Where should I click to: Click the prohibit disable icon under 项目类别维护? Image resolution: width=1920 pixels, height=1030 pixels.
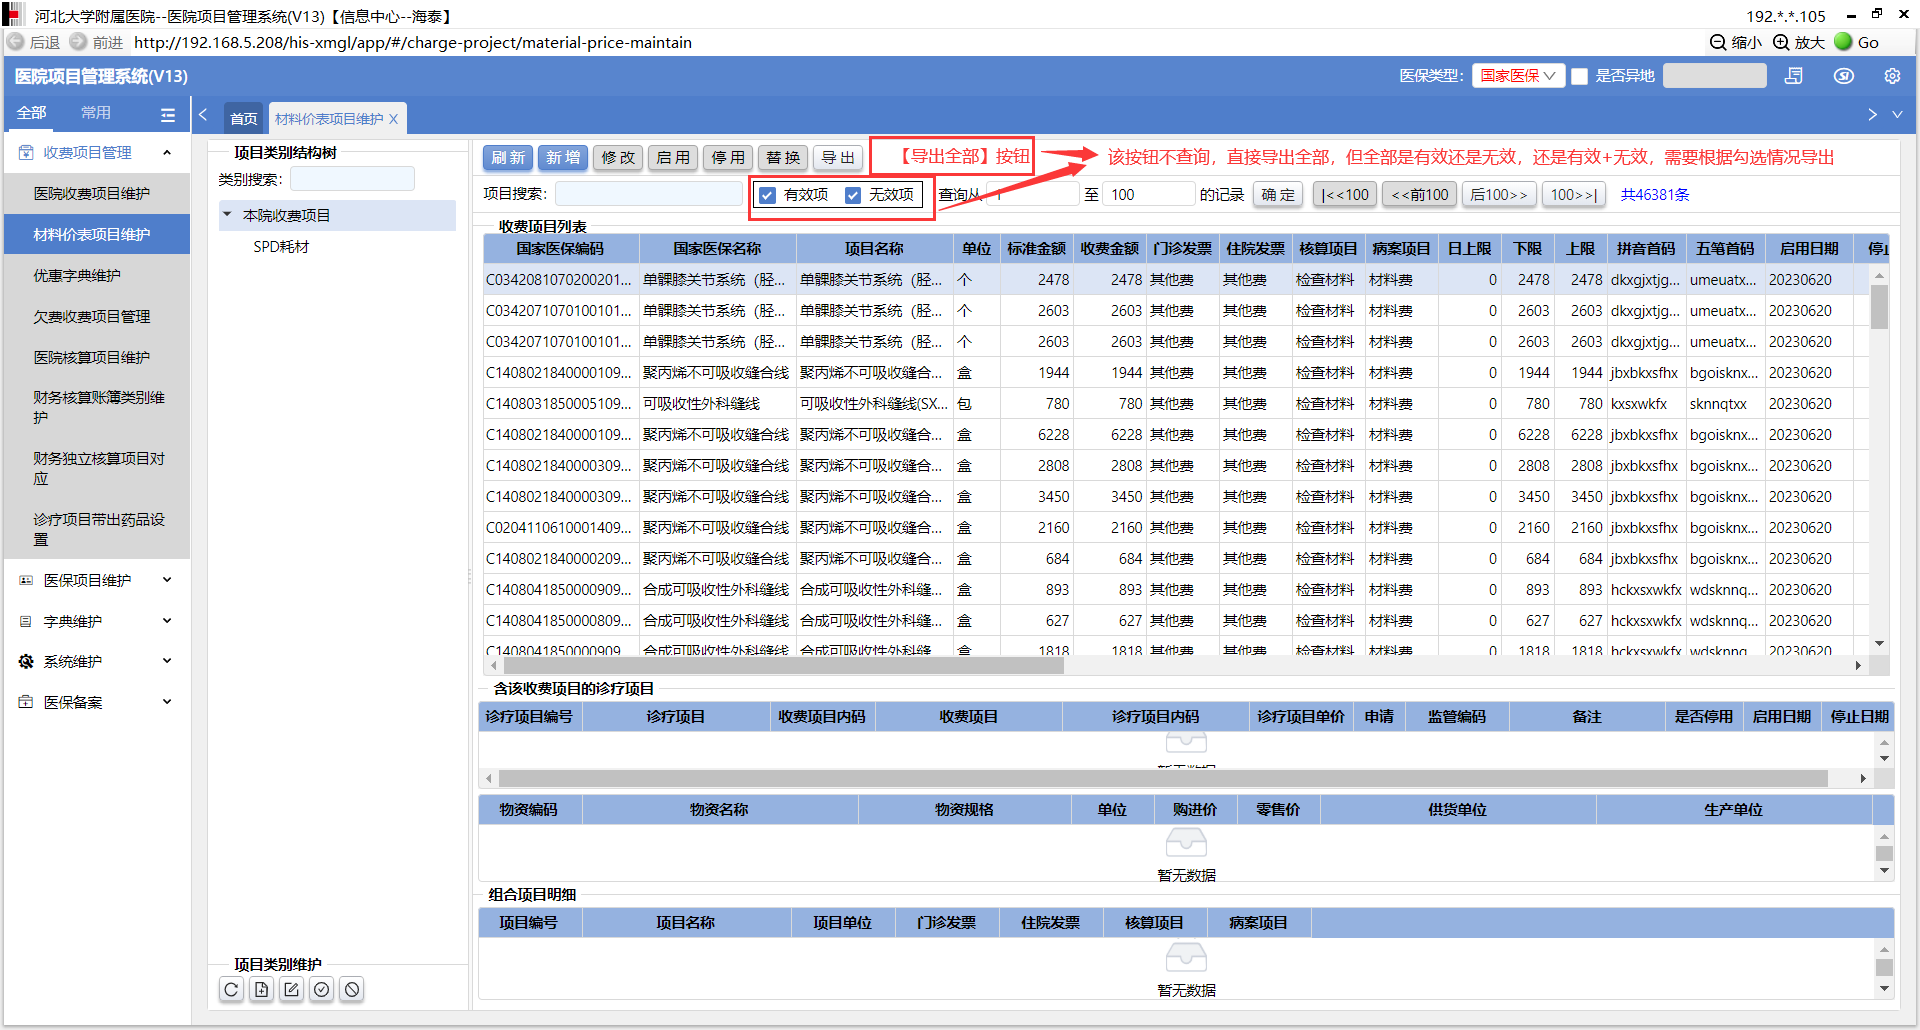(352, 990)
